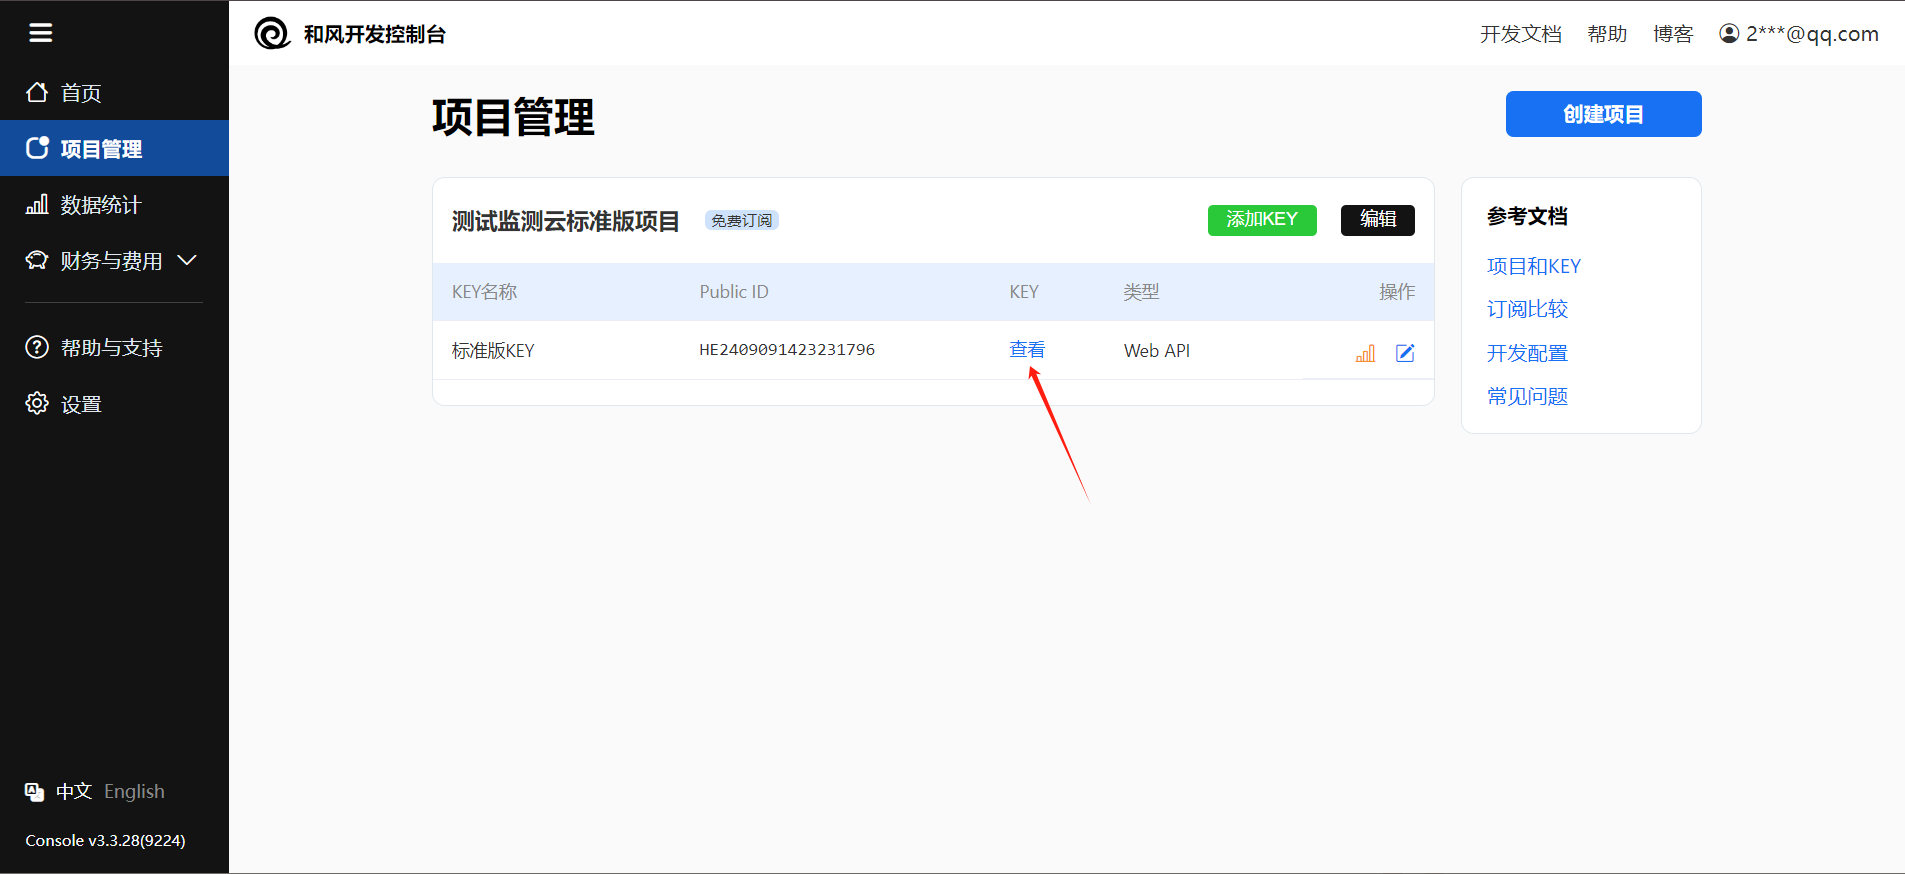Select 中文 language option
This screenshot has width=1905, height=874.
(x=74, y=792)
